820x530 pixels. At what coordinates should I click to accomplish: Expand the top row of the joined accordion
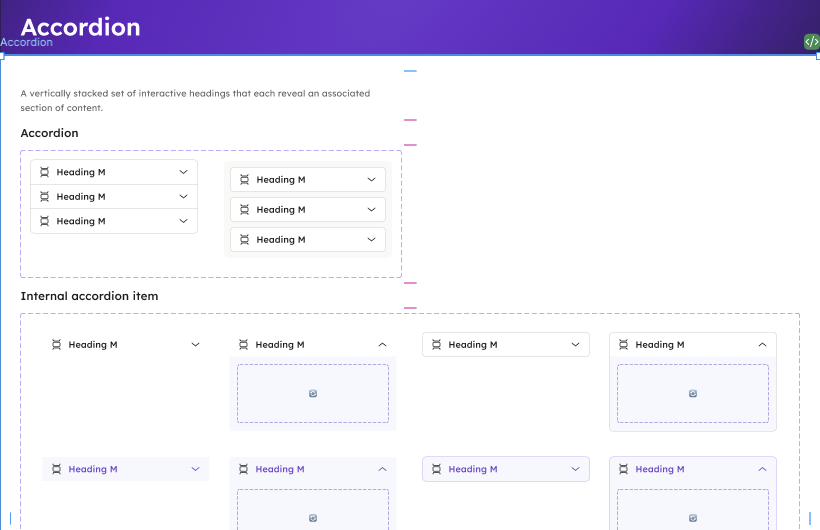[114, 172]
